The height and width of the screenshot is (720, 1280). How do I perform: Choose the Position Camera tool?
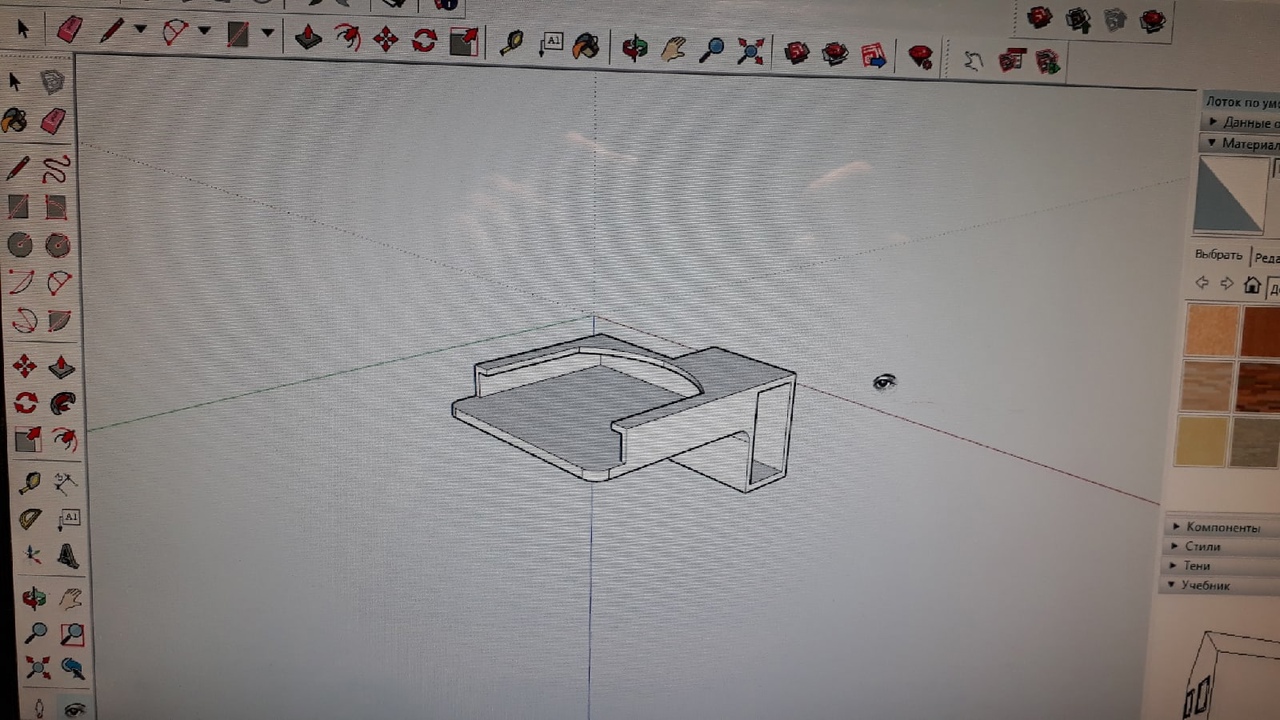pyautogui.click(x=39, y=708)
